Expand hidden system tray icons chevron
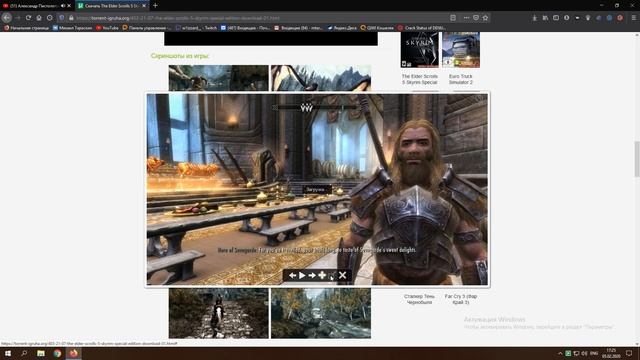The height and width of the screenshot is (360, 640). click(560, 353)
